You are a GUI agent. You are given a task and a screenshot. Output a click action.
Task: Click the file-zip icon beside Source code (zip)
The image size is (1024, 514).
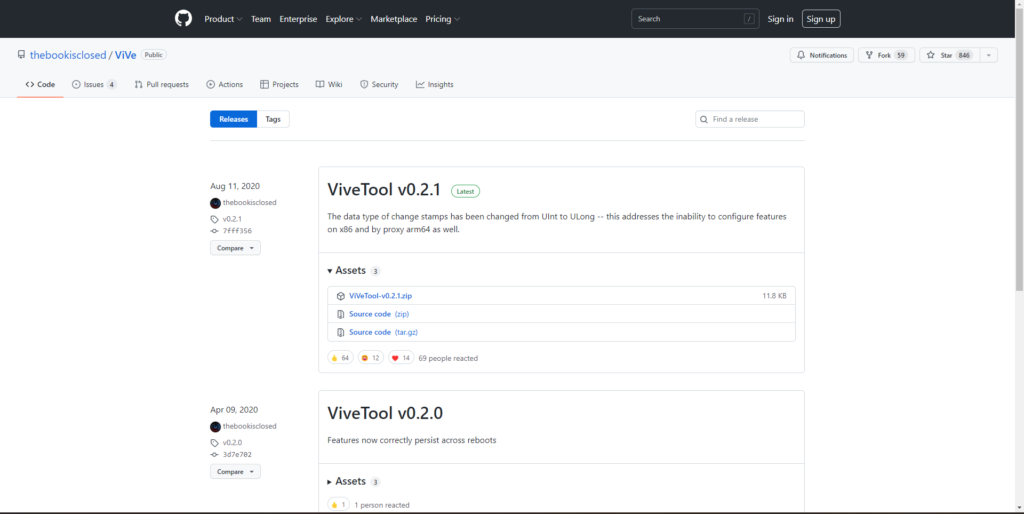[340, 314]
